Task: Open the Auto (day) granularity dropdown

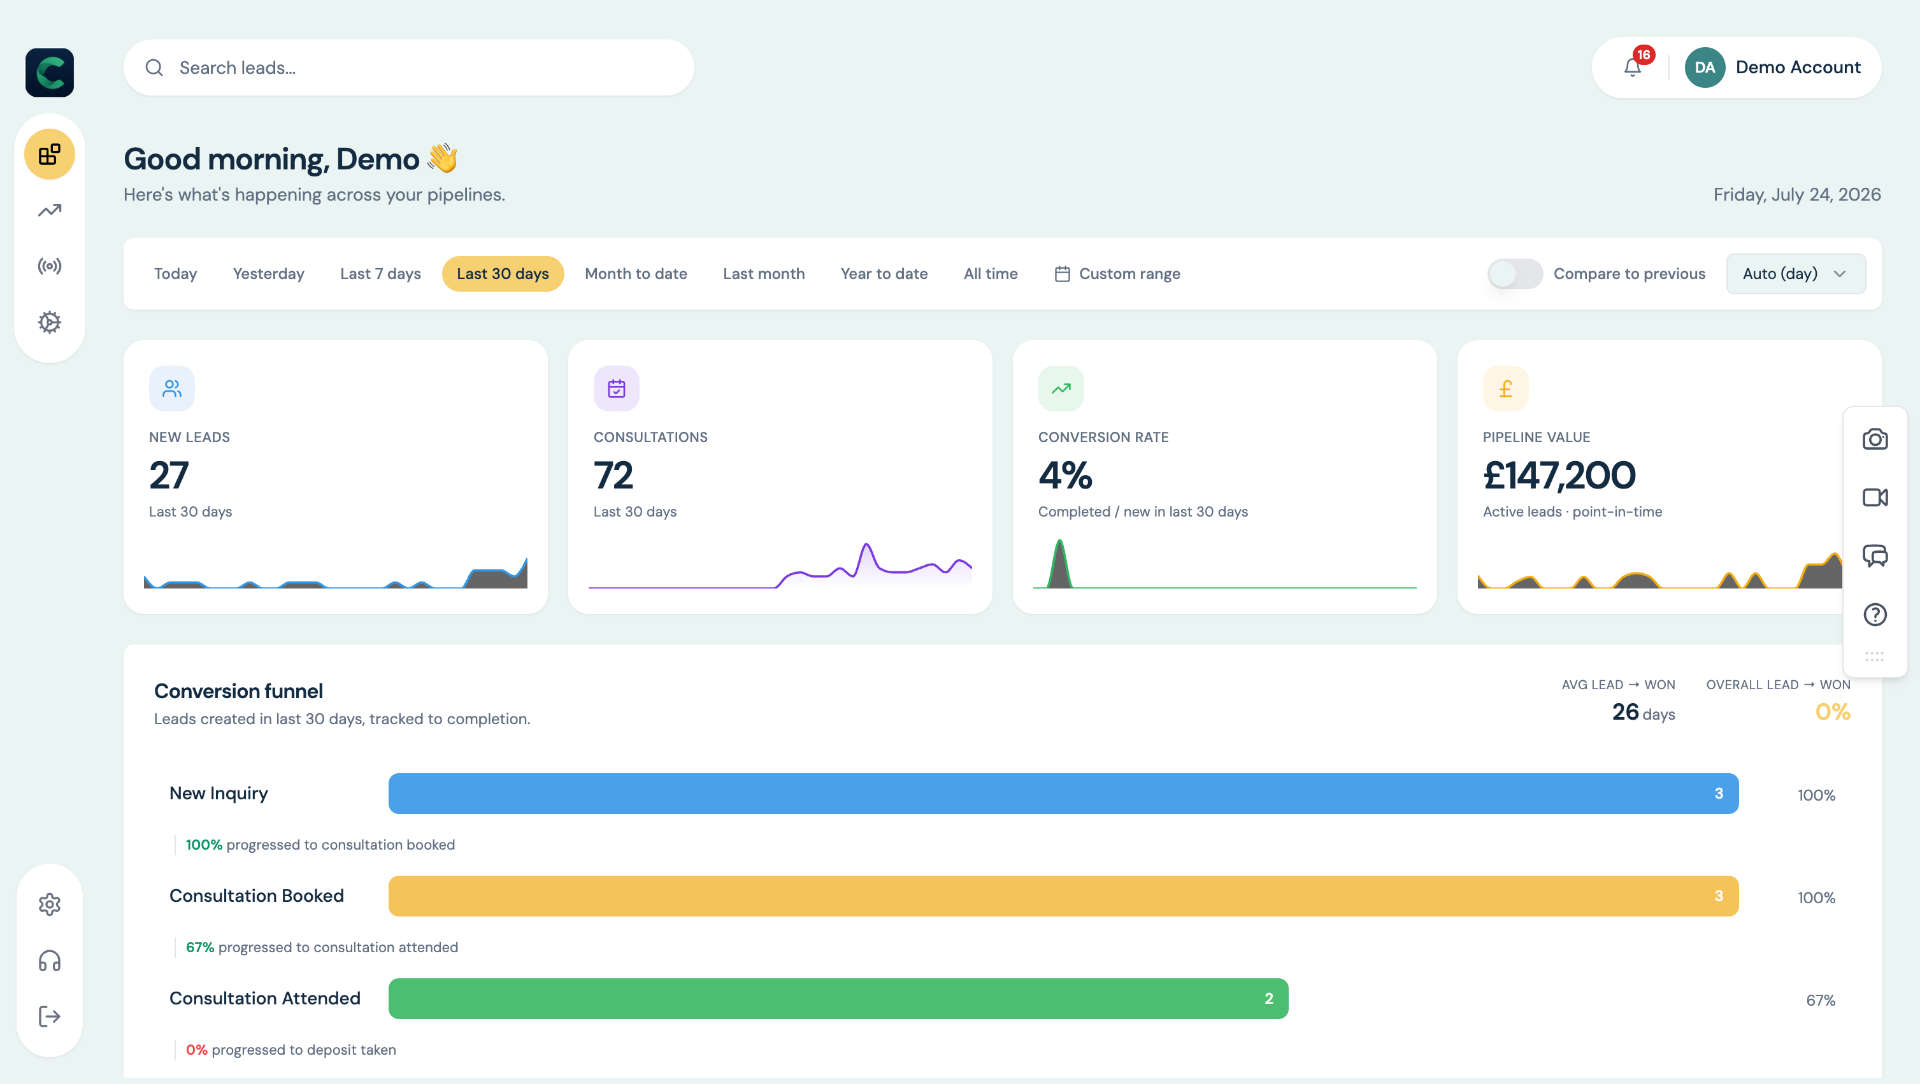Action: click(x=1796, y=273)
